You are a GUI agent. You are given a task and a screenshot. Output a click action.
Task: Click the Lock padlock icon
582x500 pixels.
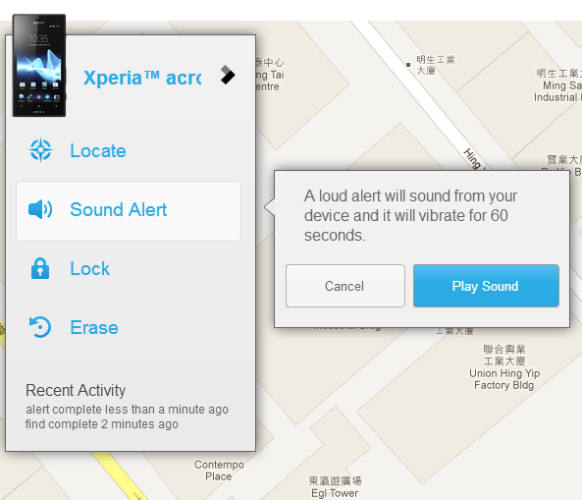pos(40,268)
